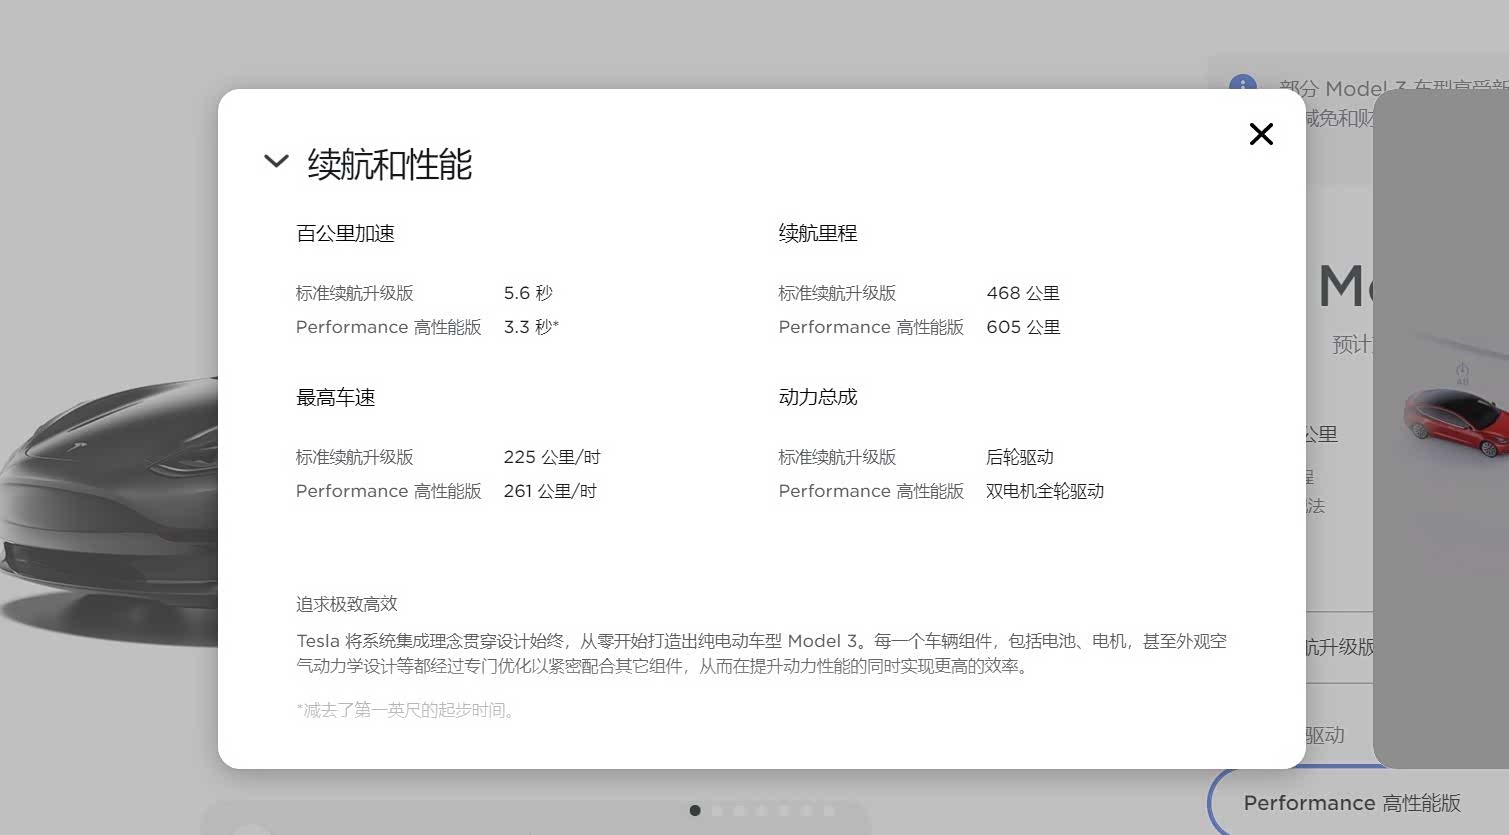Jump to the second carousel dot
The width and height of the screenshot is (1509, 835).
717,811
